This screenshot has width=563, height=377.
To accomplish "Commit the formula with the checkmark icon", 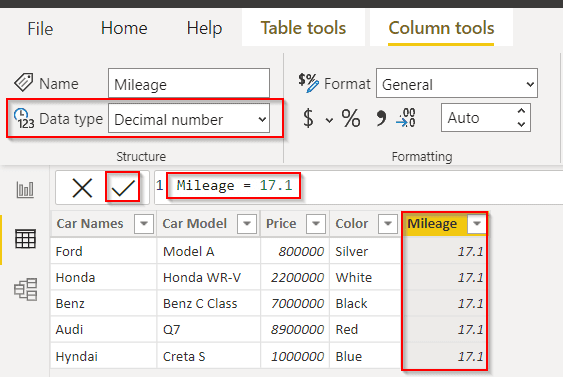I will click(x=122, y=188).
